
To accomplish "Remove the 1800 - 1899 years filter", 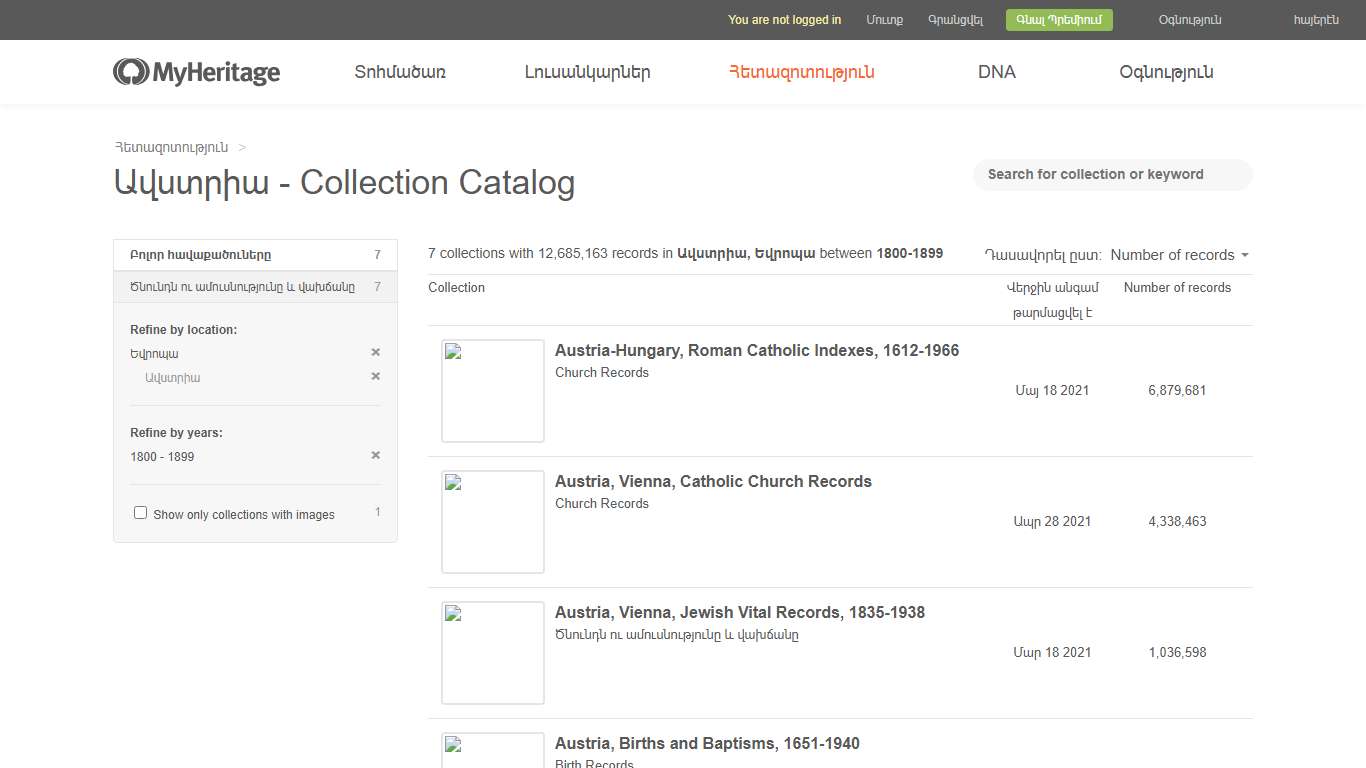I will (x=376, y=455).
